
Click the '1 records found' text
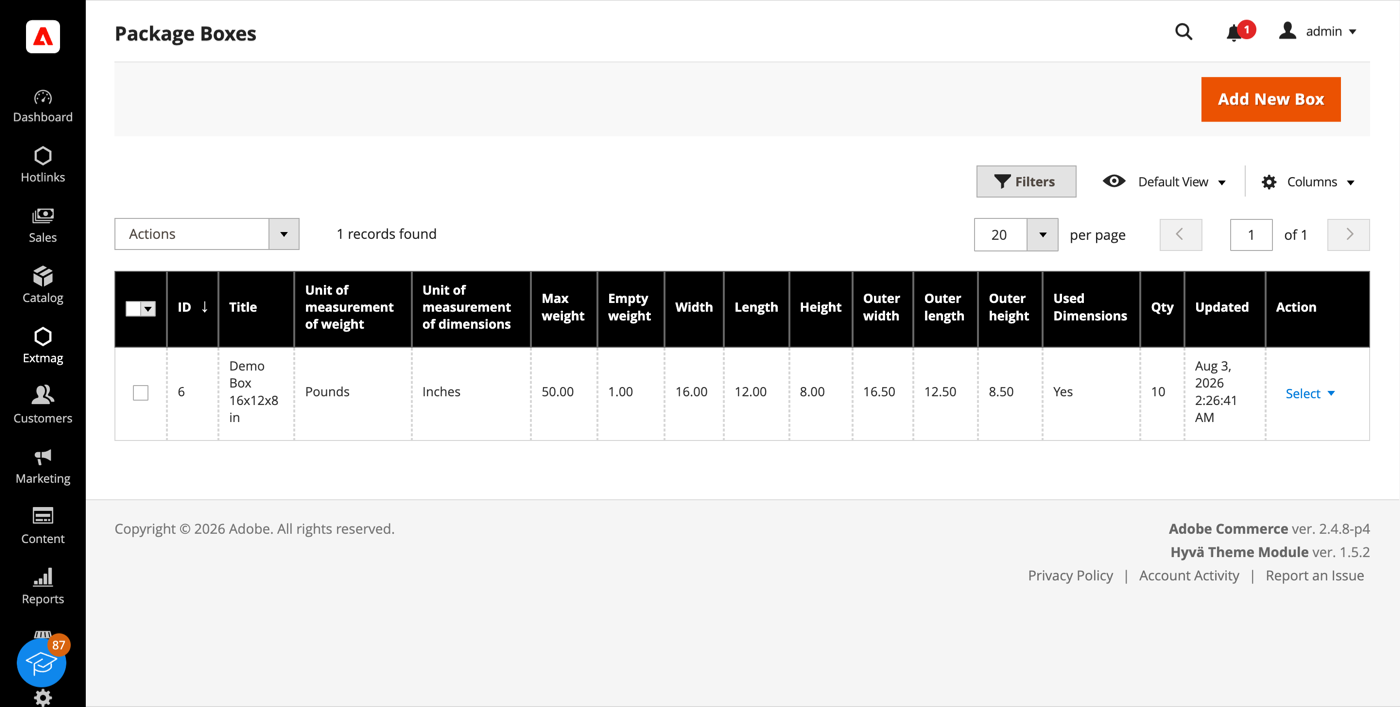(x=386, y=234)
